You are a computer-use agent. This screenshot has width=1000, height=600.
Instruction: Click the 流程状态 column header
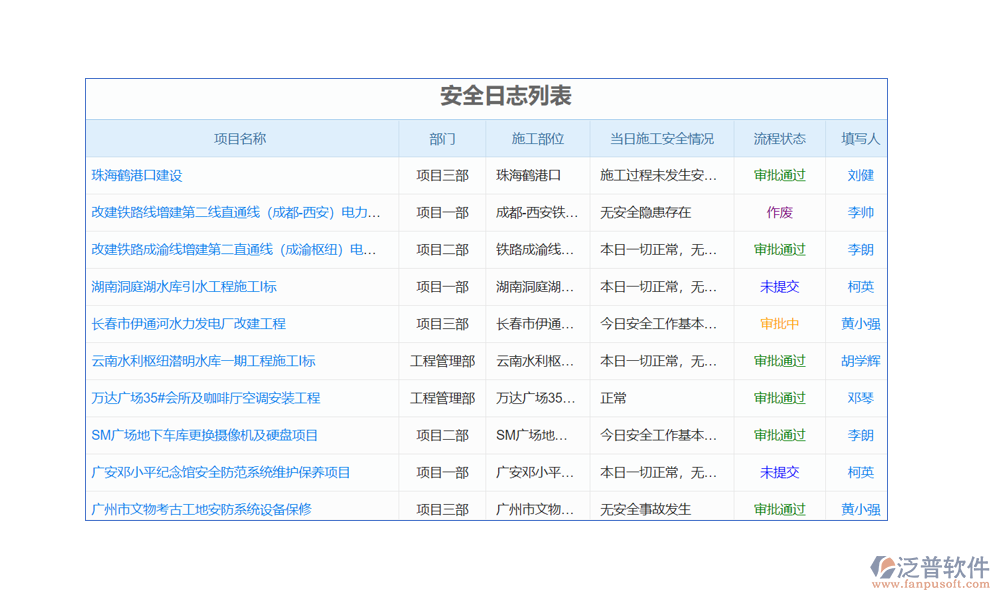click(x=780, y=139)
